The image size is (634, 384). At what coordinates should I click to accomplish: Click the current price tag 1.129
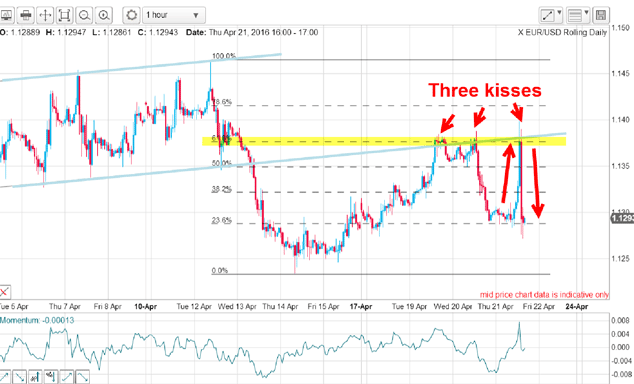pyautogui.click(x=622, y=218)
